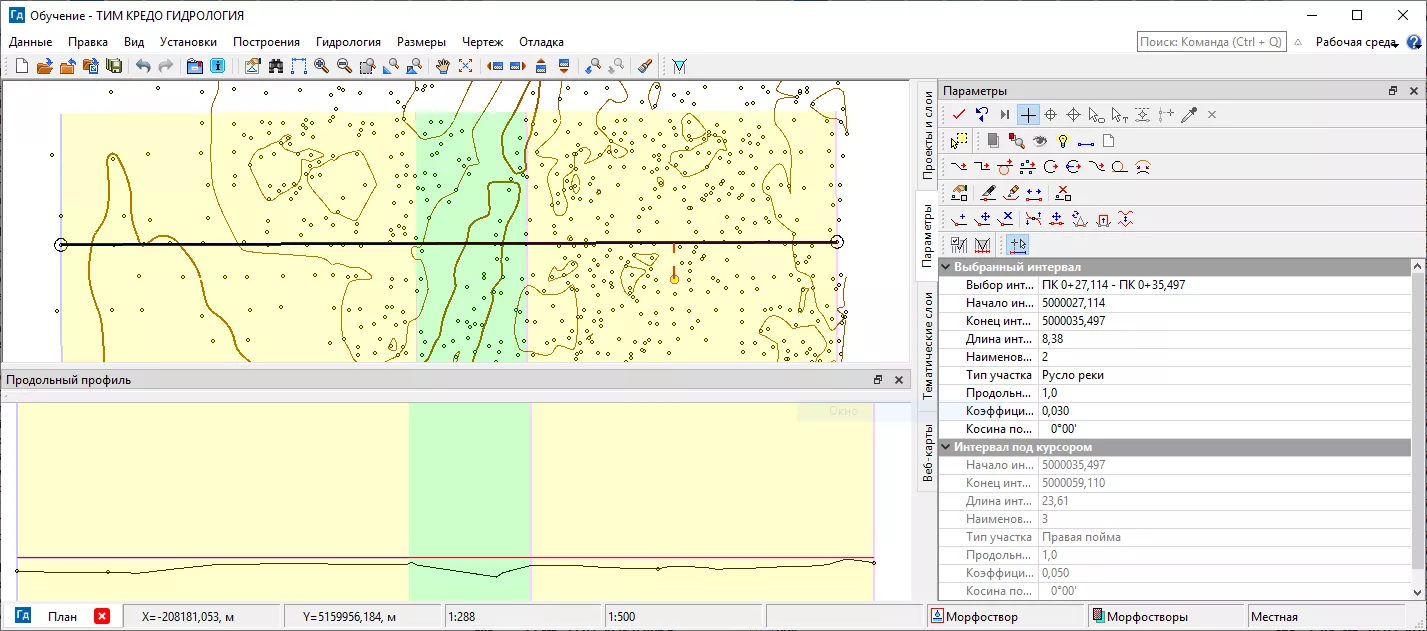Select the pan hand tool
This screenshot has width=1427, height=631.
tap(443, 66)
